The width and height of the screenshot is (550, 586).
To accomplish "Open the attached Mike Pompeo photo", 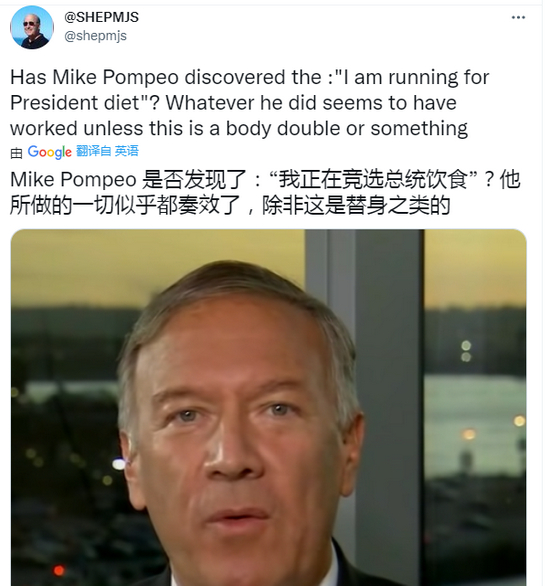I will [268, 407].
